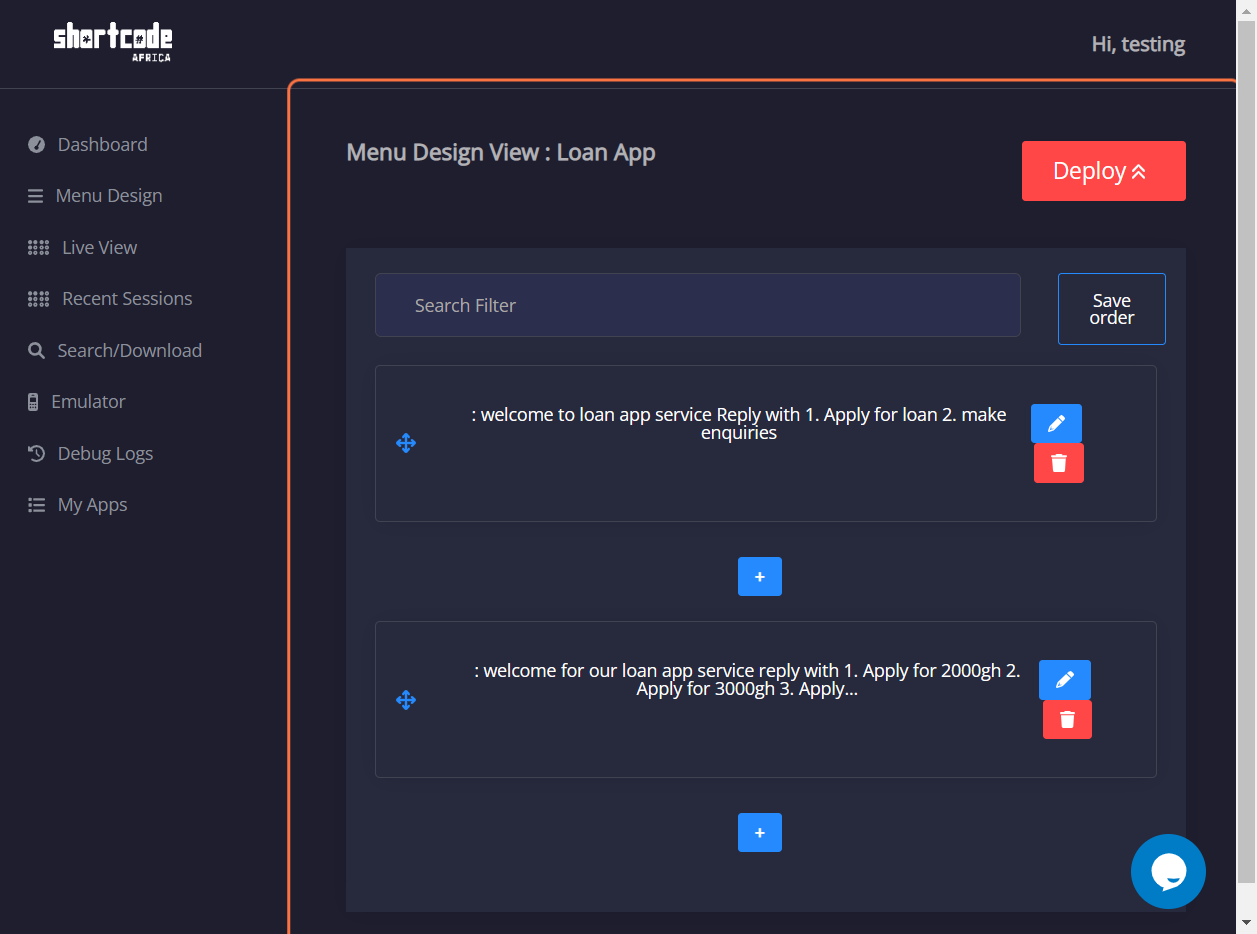Go to Menu Design in sidebar
This screenshot has height=934, width=1257.
95,196
